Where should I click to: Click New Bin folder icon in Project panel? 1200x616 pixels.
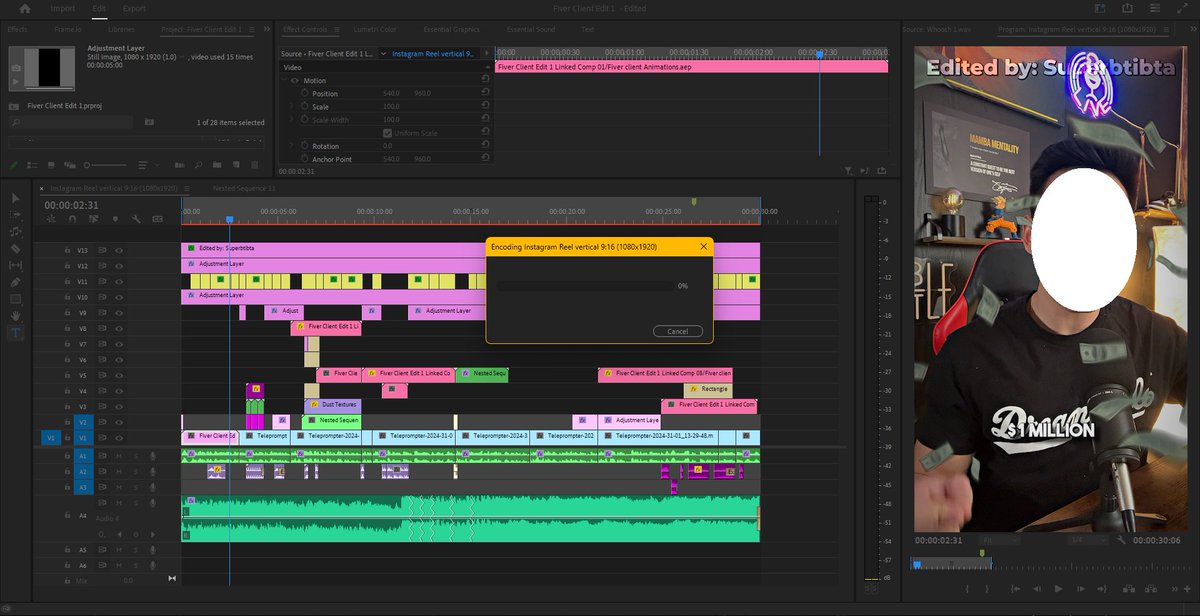pos(217,164)
